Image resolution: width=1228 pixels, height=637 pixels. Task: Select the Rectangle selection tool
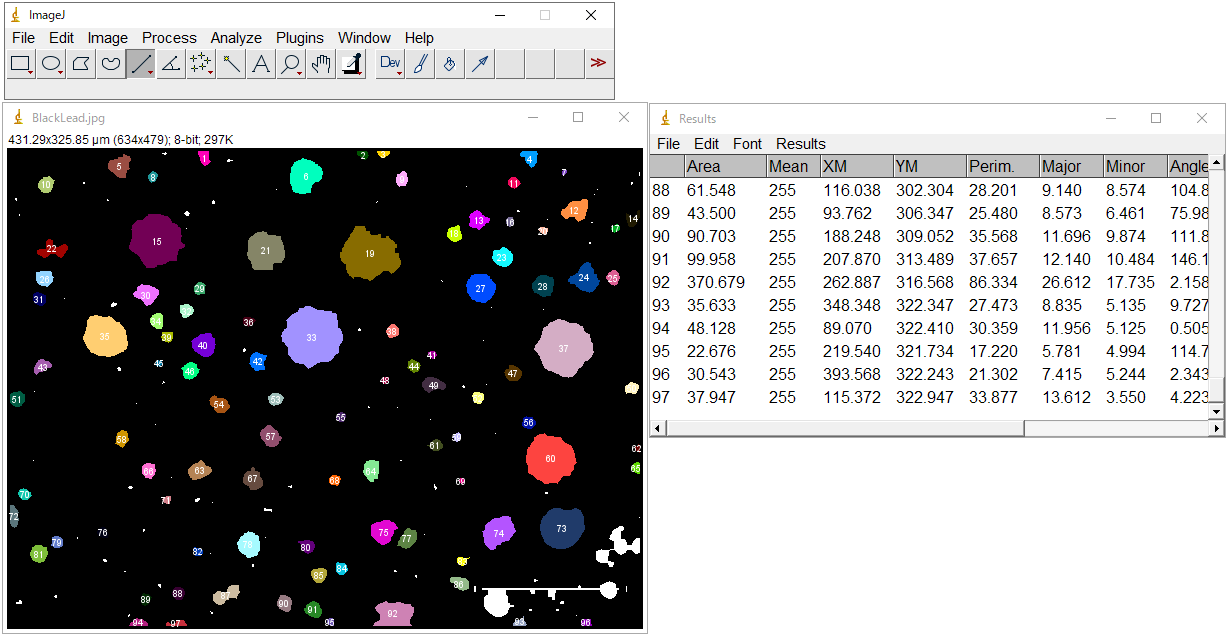(21, 65)
